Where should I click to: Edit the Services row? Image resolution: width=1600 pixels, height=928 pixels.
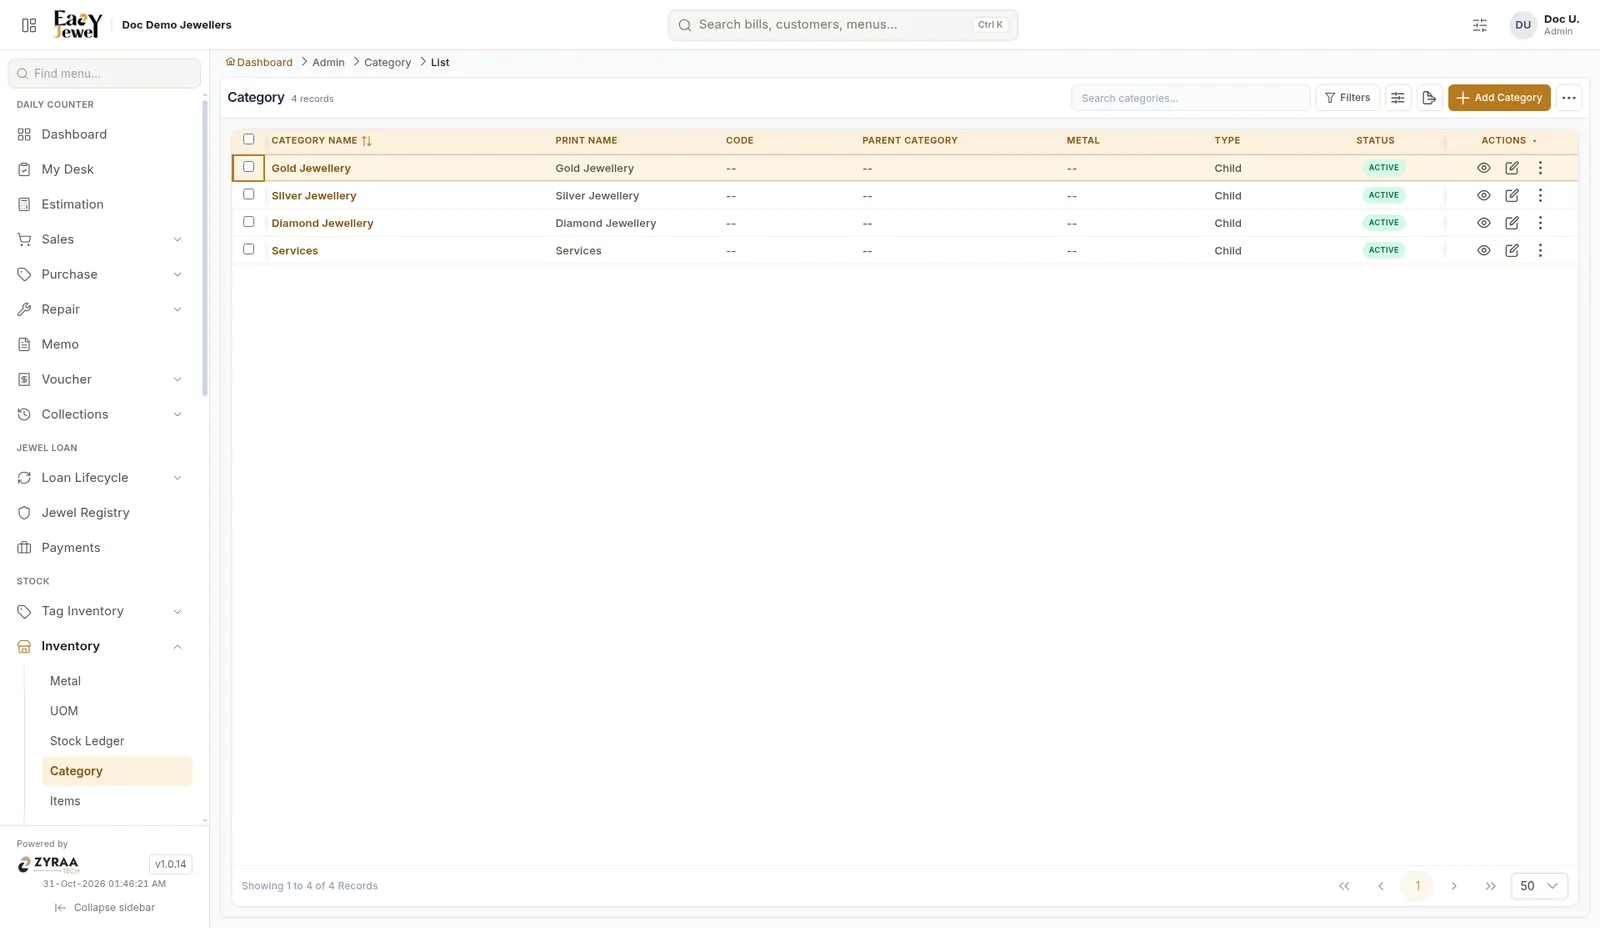tap(1512, 251)
